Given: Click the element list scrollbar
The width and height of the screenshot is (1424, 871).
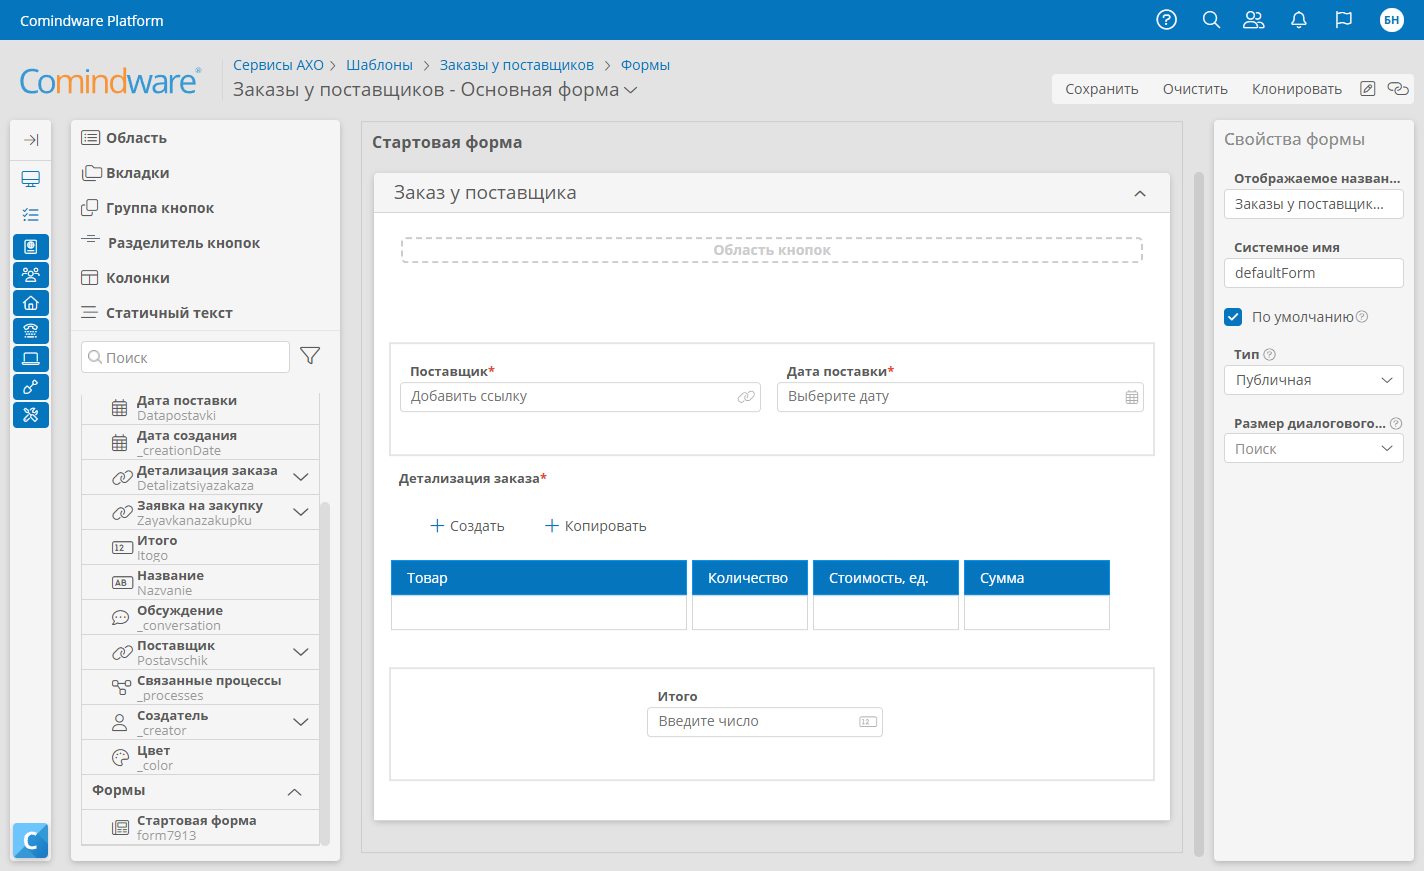Looking at the screenshot, I should coord(325,673).
